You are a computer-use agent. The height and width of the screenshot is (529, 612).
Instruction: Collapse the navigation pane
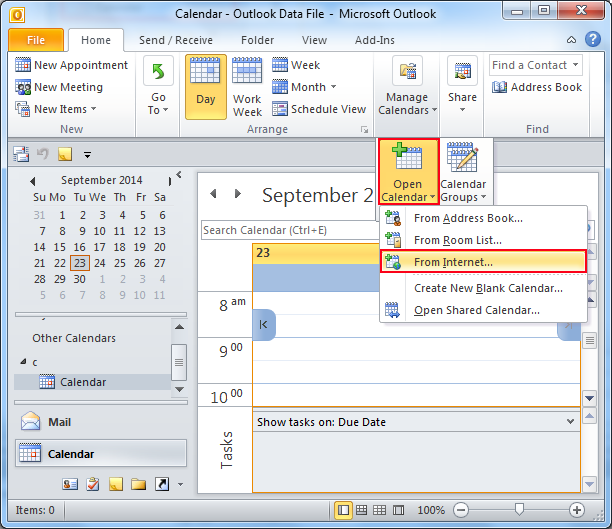(x=179, y=175)
